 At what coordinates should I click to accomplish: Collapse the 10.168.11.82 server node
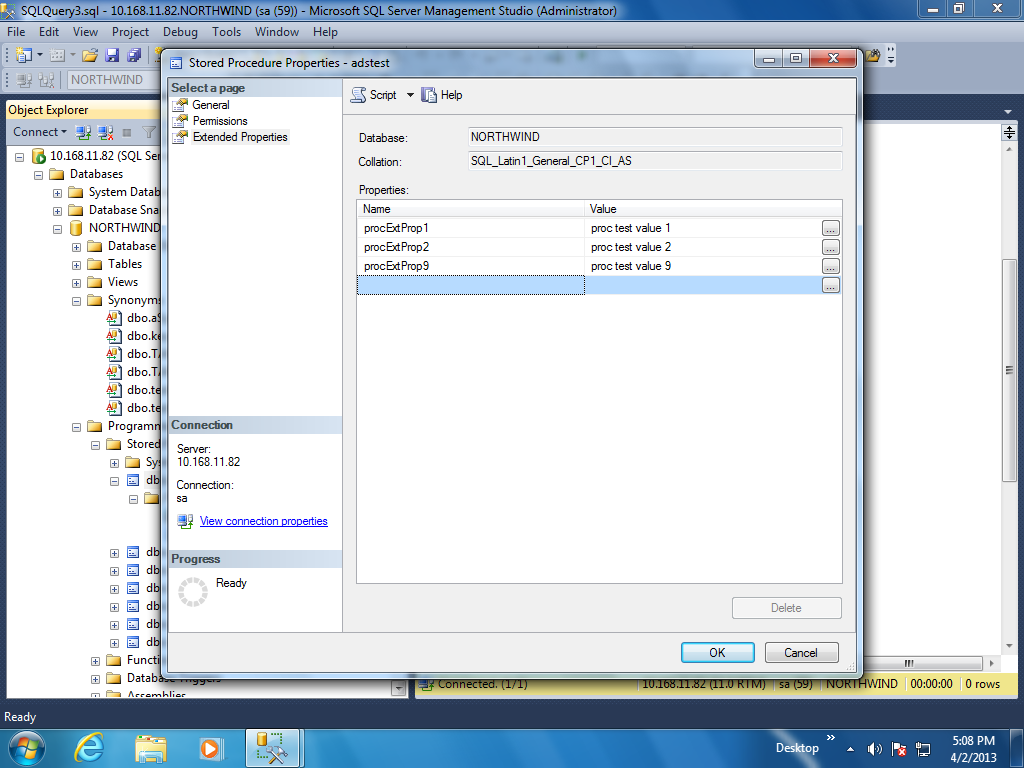pos(20,157)
